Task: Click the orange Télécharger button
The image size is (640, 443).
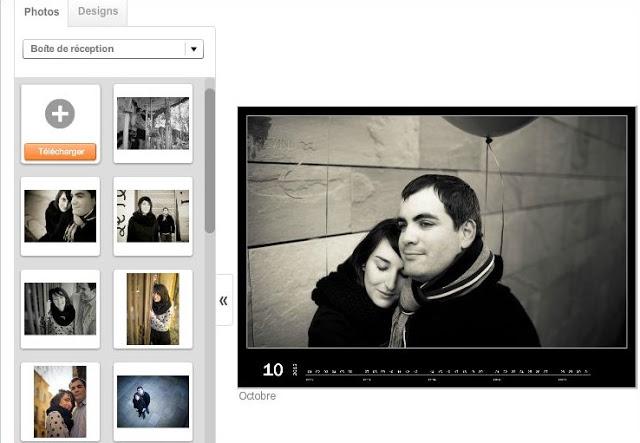Action: point(60,151)
